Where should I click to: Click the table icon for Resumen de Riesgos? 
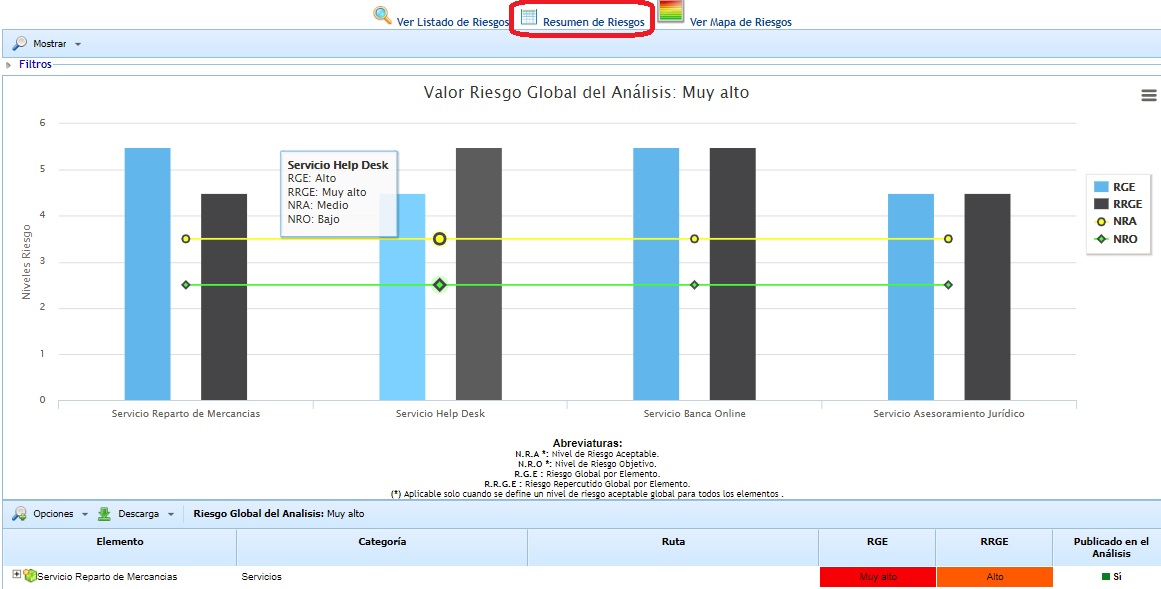[x=528, y=17]
